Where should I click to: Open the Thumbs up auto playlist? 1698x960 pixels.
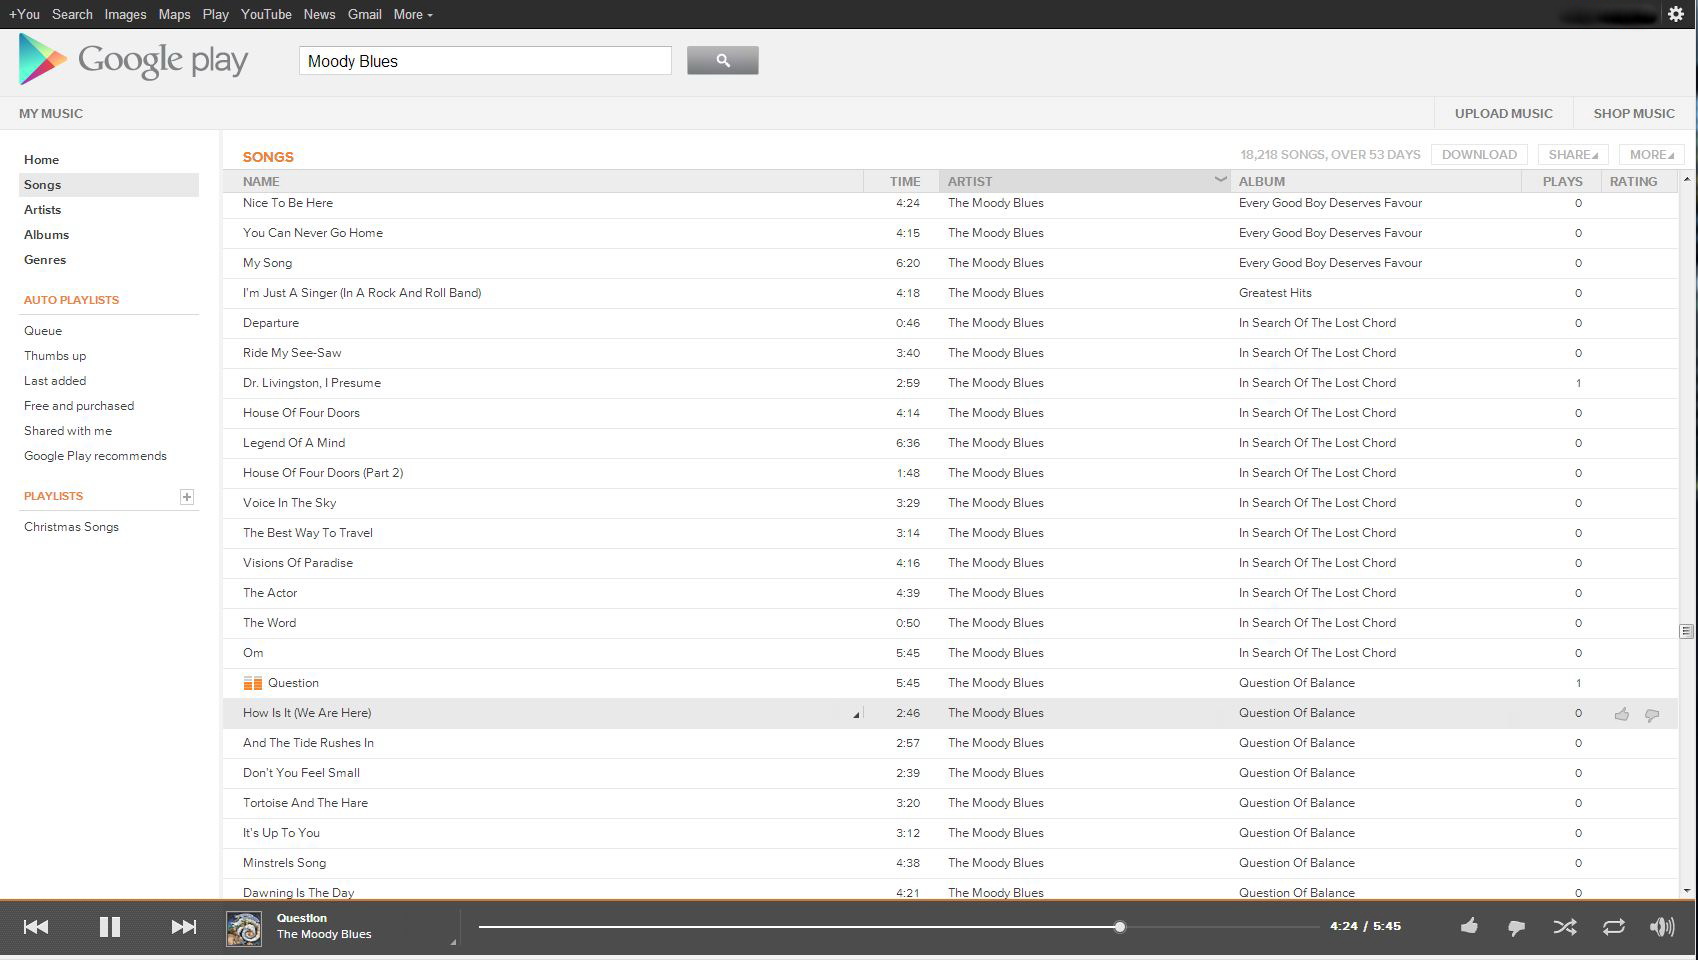pyautogui.click(x=55, y=356)
